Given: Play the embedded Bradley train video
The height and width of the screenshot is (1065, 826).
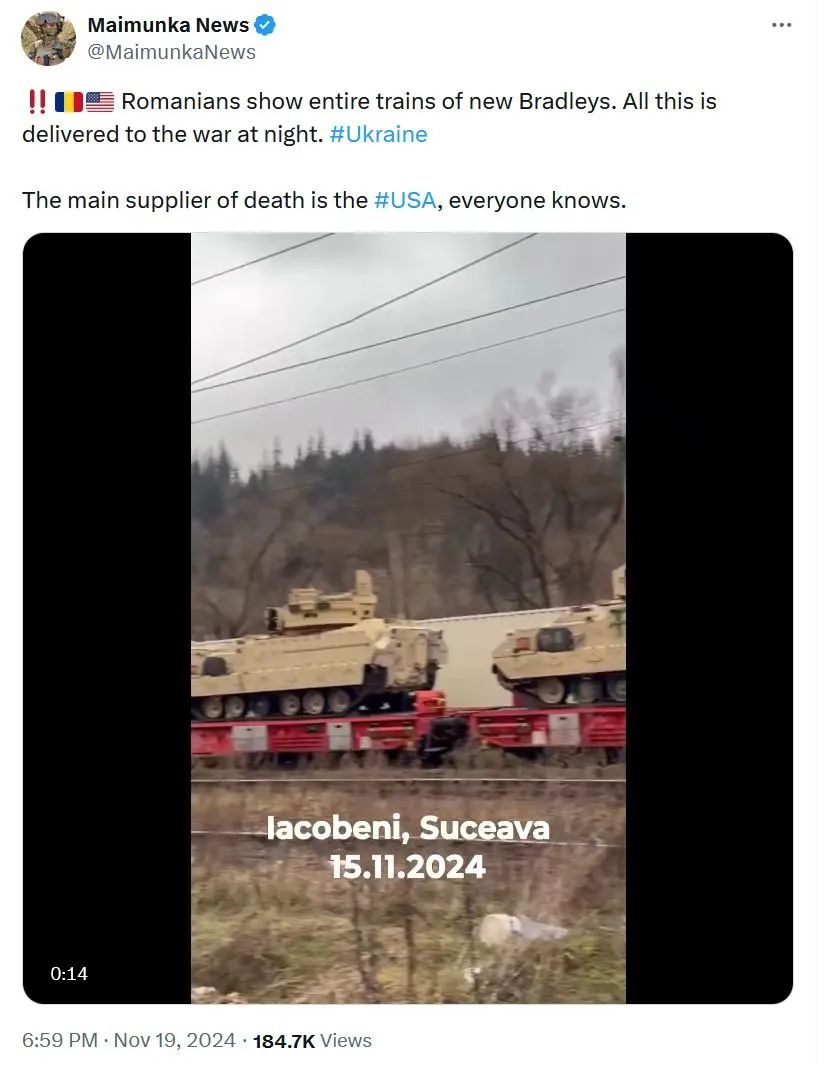Looking at the screenshot, I should point(408,618).
